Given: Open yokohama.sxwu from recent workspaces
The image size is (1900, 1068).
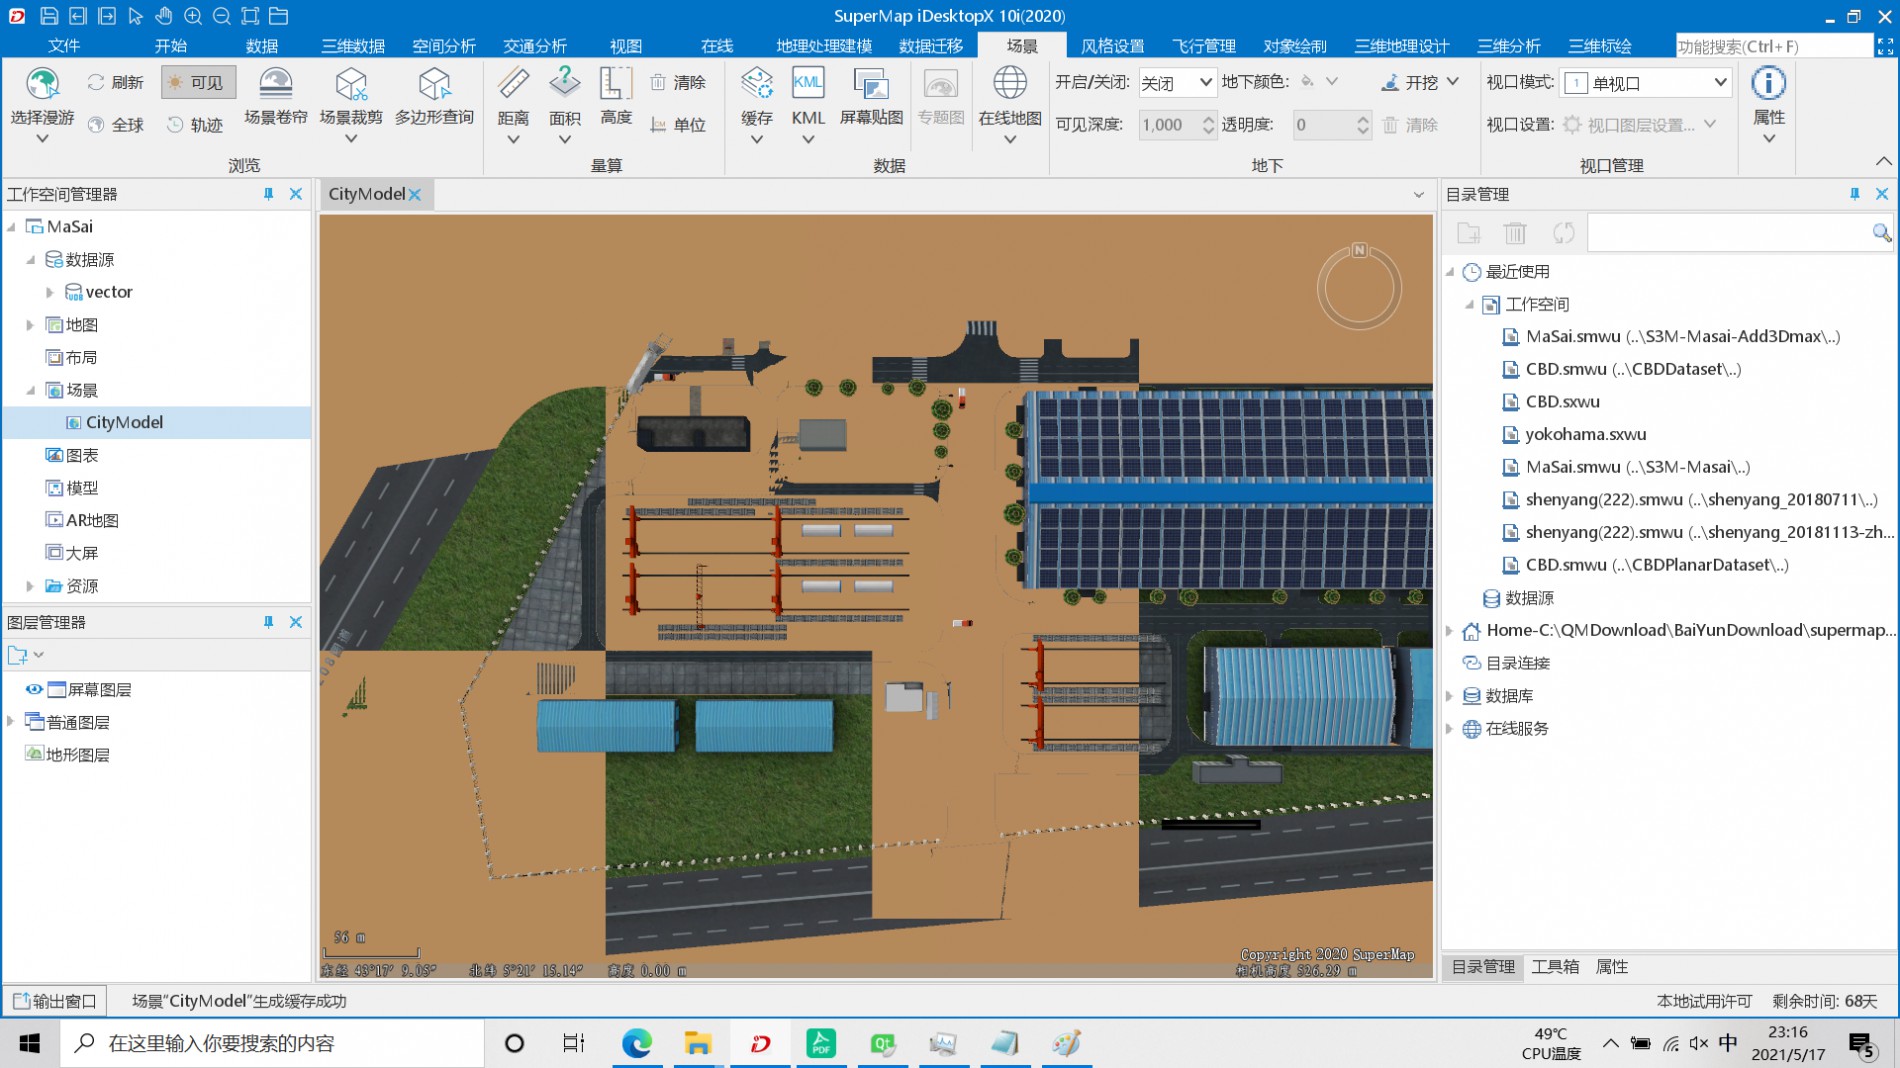Looking at the screenshot, I should pyautogui.click(x=1585, y=434).
